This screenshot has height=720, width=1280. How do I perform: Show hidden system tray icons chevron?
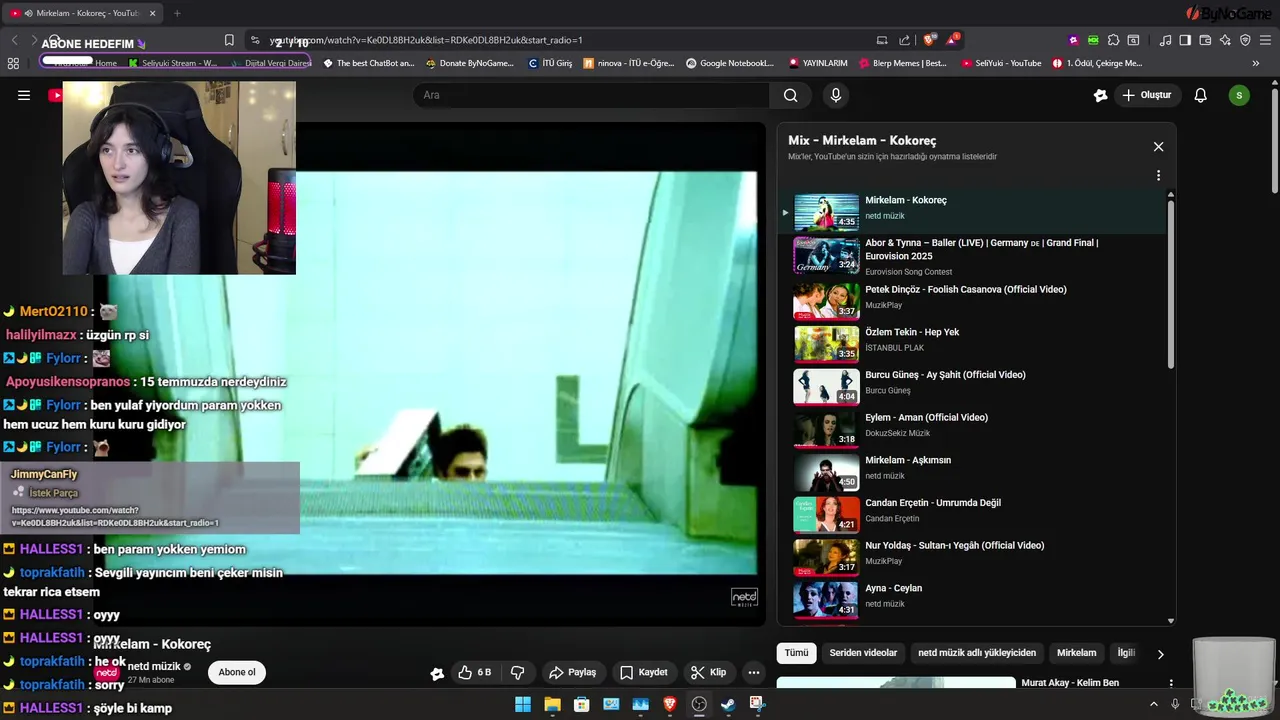[x=1156, y=704]
